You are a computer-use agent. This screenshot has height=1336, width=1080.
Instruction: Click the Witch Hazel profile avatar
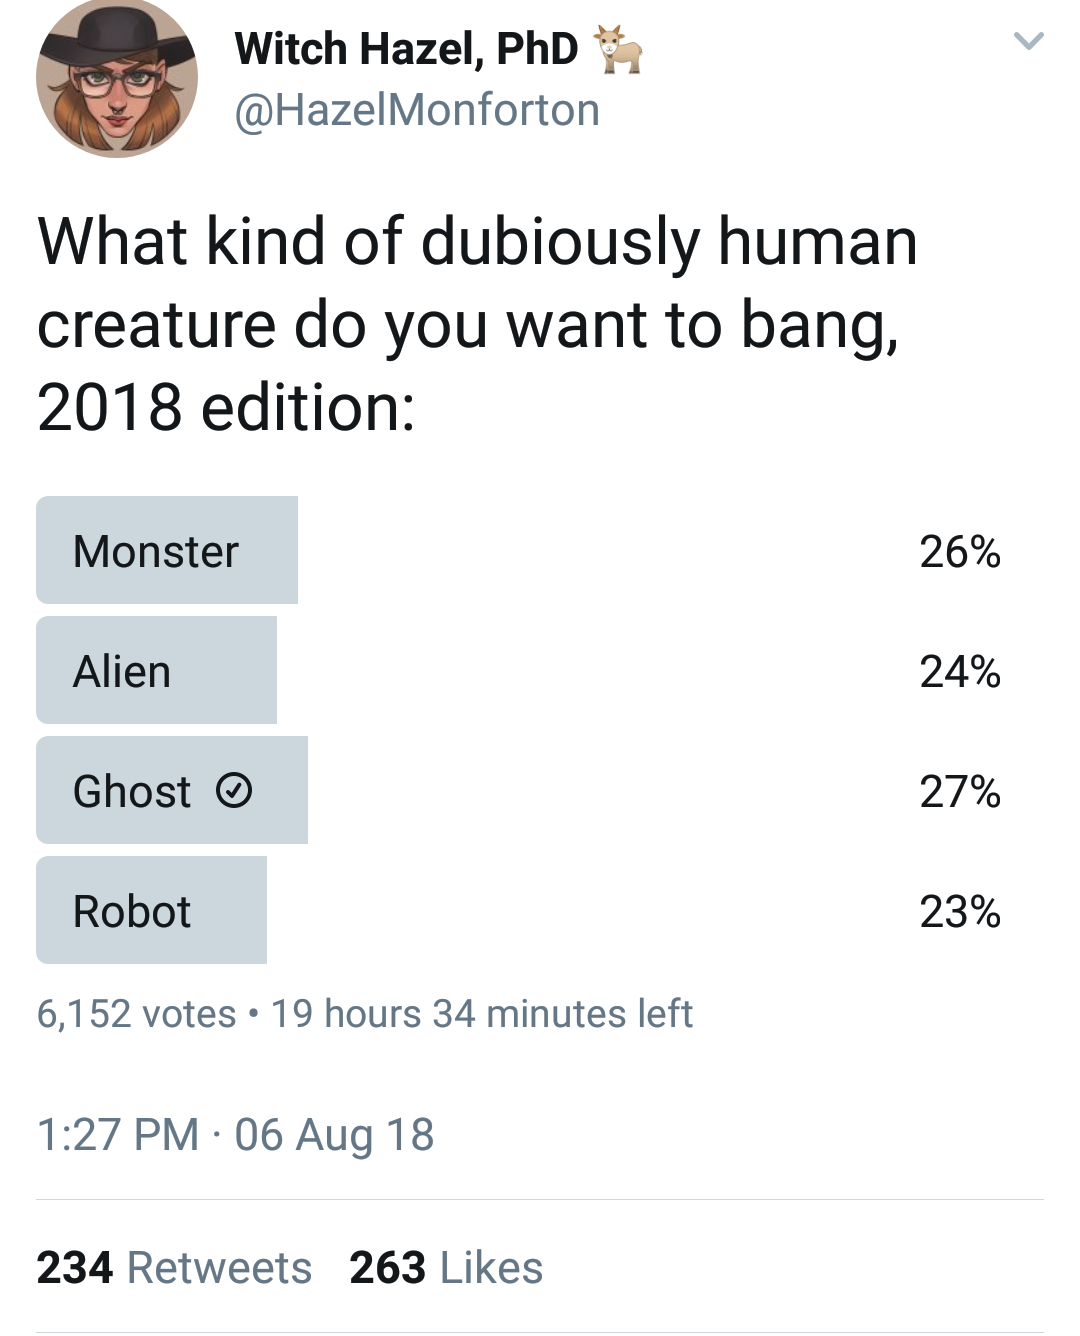tap(117, 78)
